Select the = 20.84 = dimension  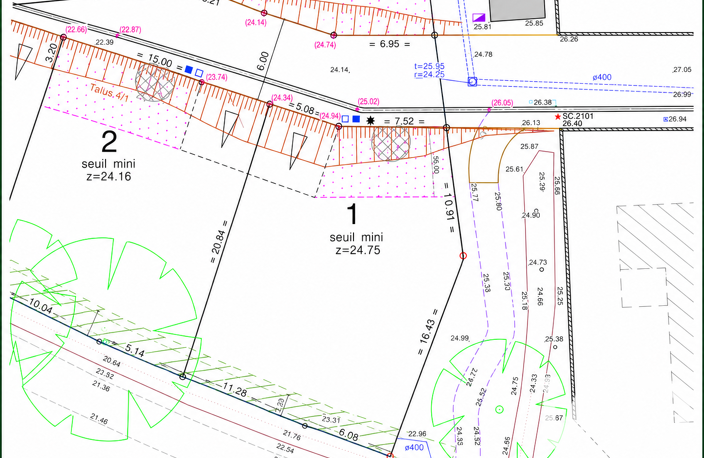[x=219, y=242]
